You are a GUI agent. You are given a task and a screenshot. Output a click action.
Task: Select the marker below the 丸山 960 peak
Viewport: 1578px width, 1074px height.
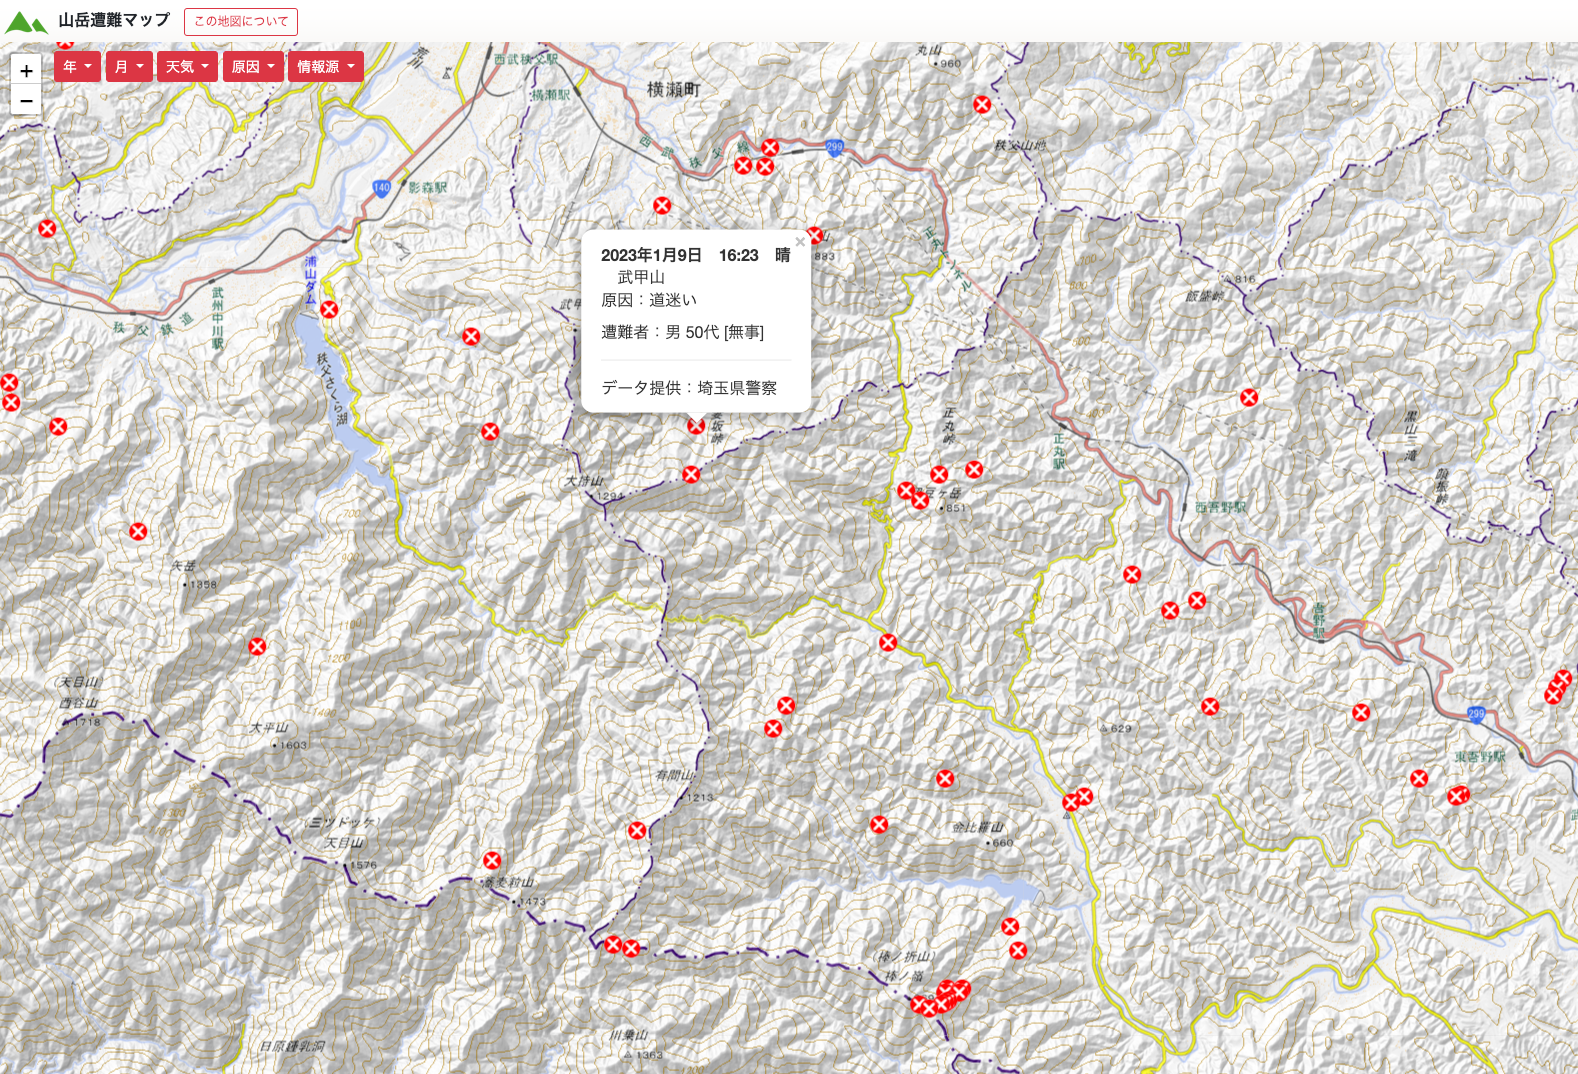coord(982,105)
